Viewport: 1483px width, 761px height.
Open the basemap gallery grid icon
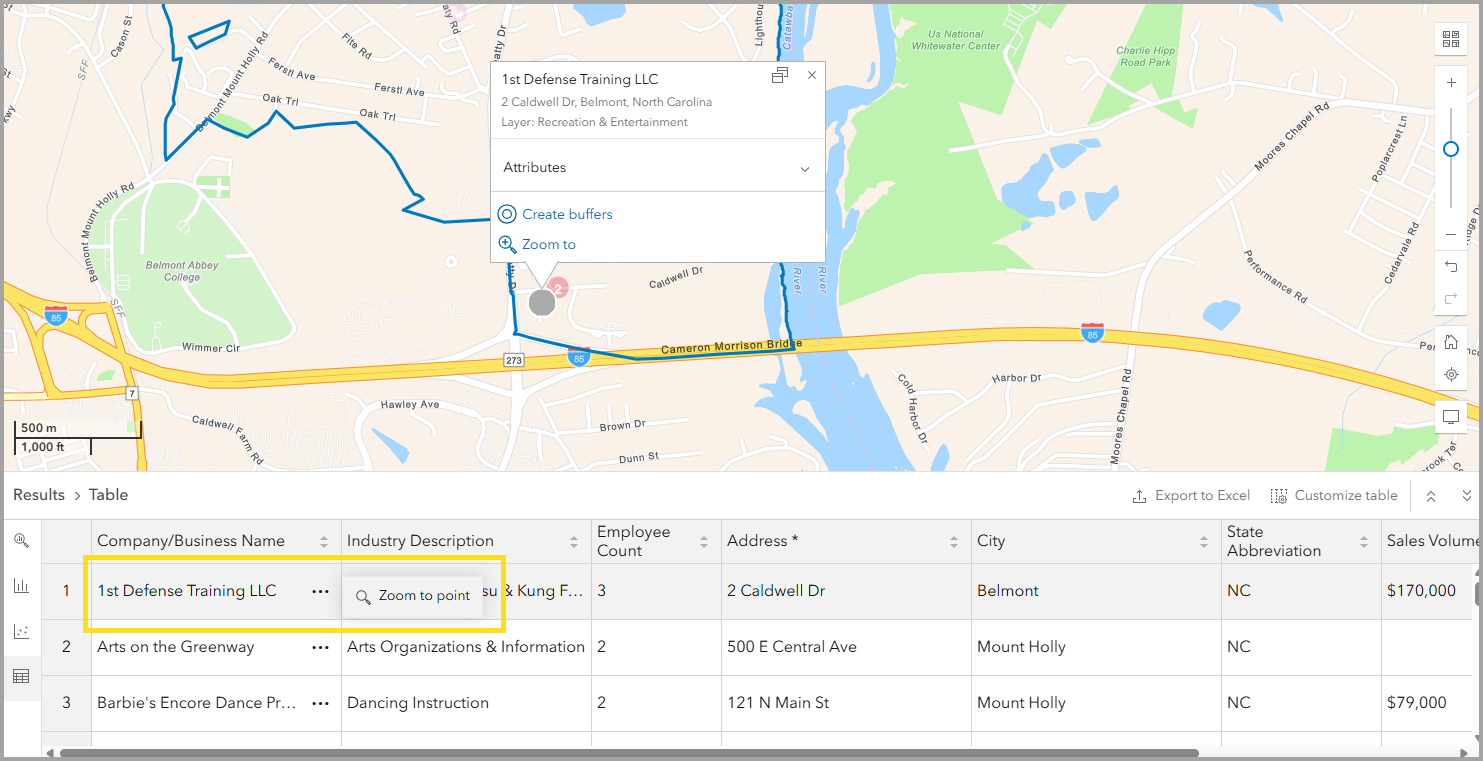point(1450,39)
